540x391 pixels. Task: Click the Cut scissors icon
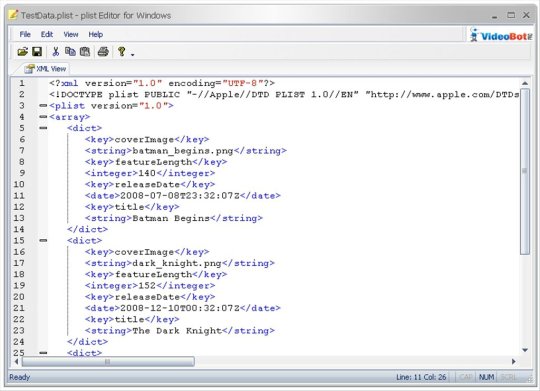click(x=55, y=52)
